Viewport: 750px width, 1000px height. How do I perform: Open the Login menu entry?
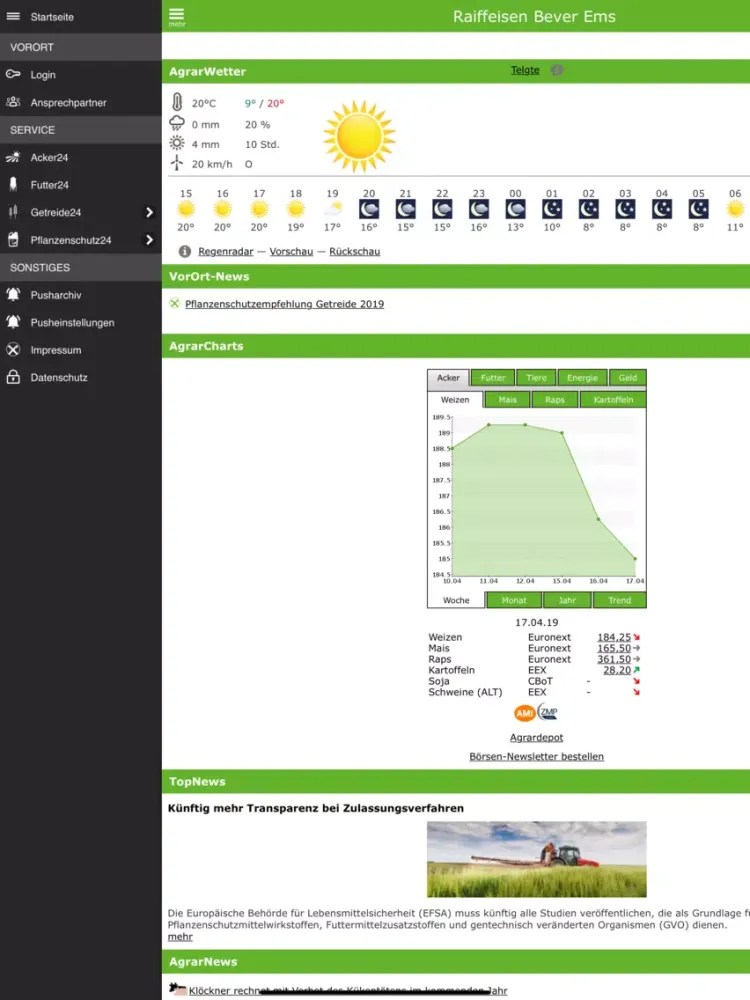pos(80,75)
